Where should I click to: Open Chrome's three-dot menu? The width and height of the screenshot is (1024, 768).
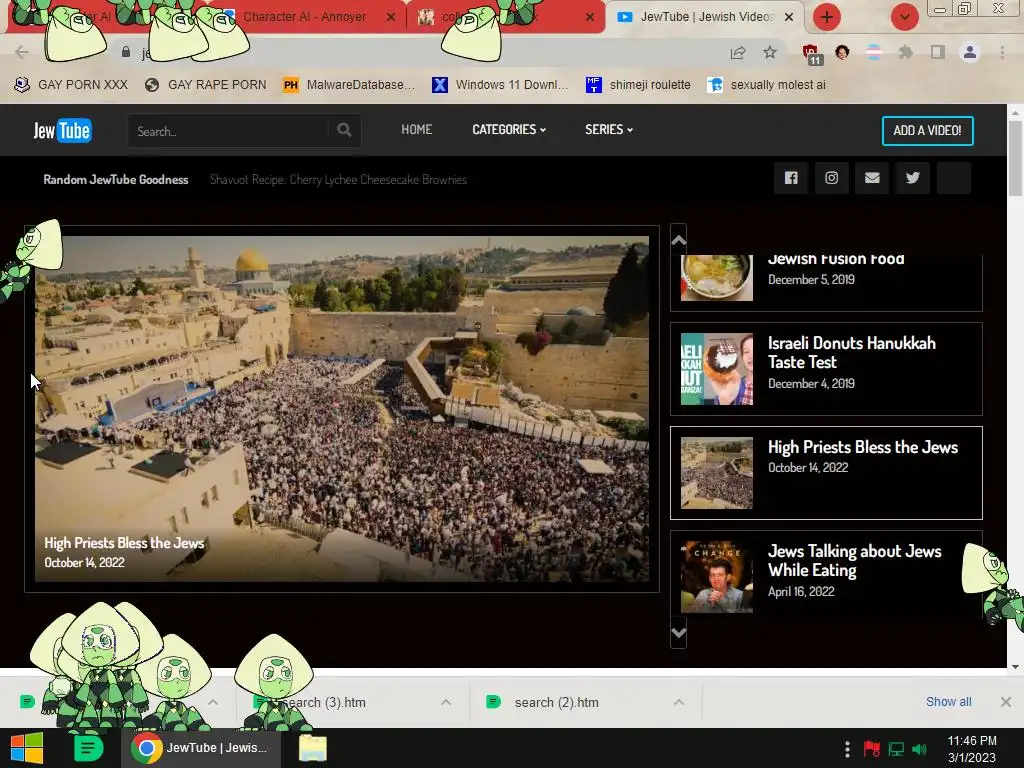(x=1002, y=52)
